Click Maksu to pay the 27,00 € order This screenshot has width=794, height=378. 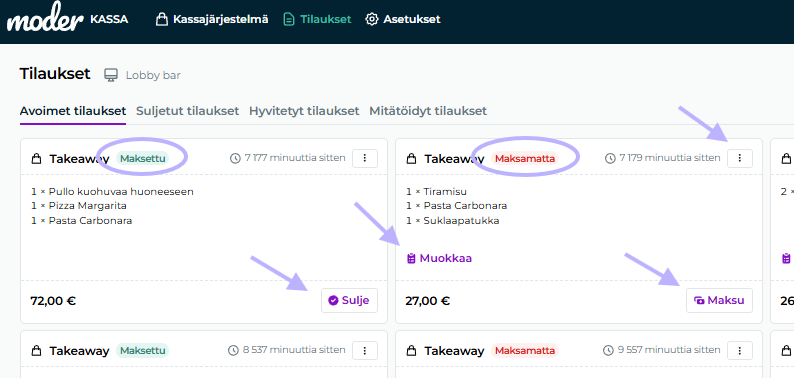coord(720,300)
